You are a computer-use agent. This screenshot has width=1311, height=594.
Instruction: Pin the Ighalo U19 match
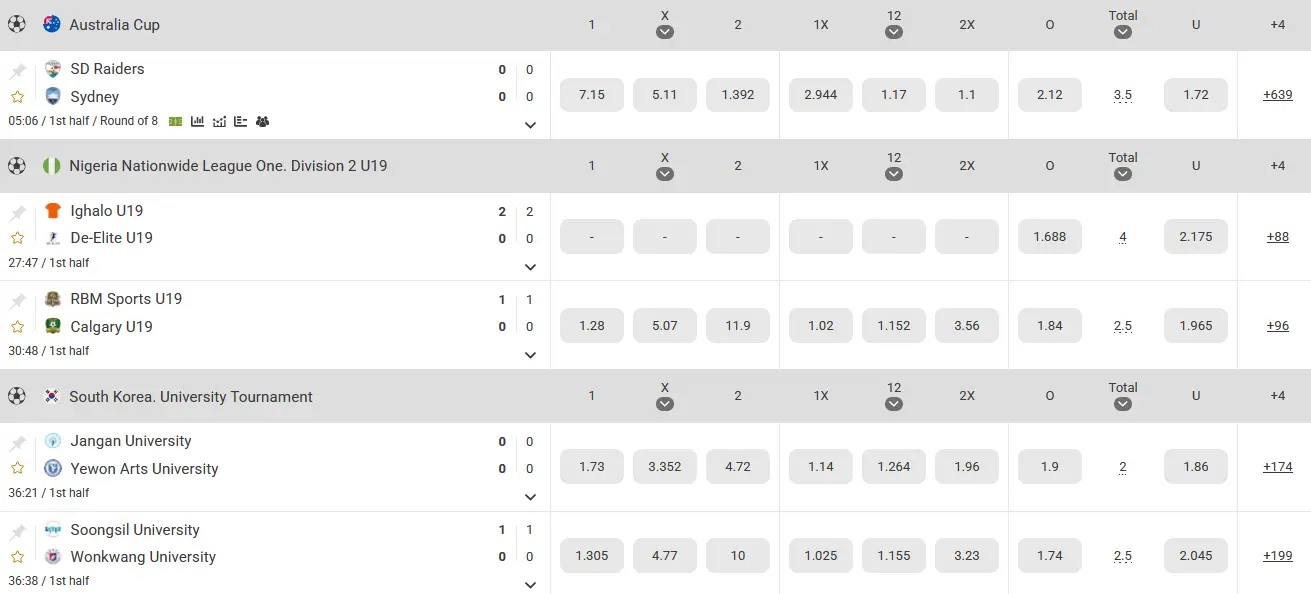pyautogui.click(x=18, y=213)
